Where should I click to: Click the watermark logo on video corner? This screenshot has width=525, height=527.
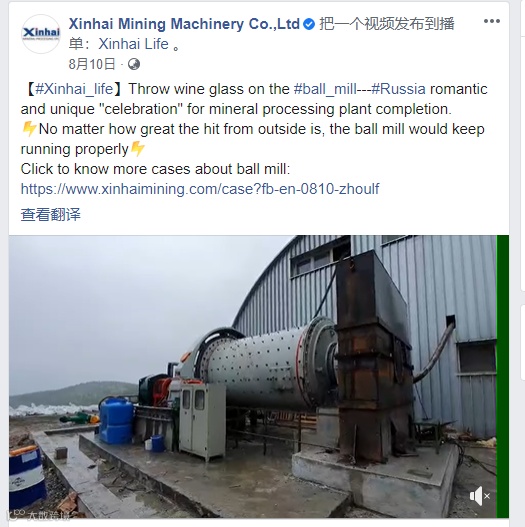[x=40, y=514]
